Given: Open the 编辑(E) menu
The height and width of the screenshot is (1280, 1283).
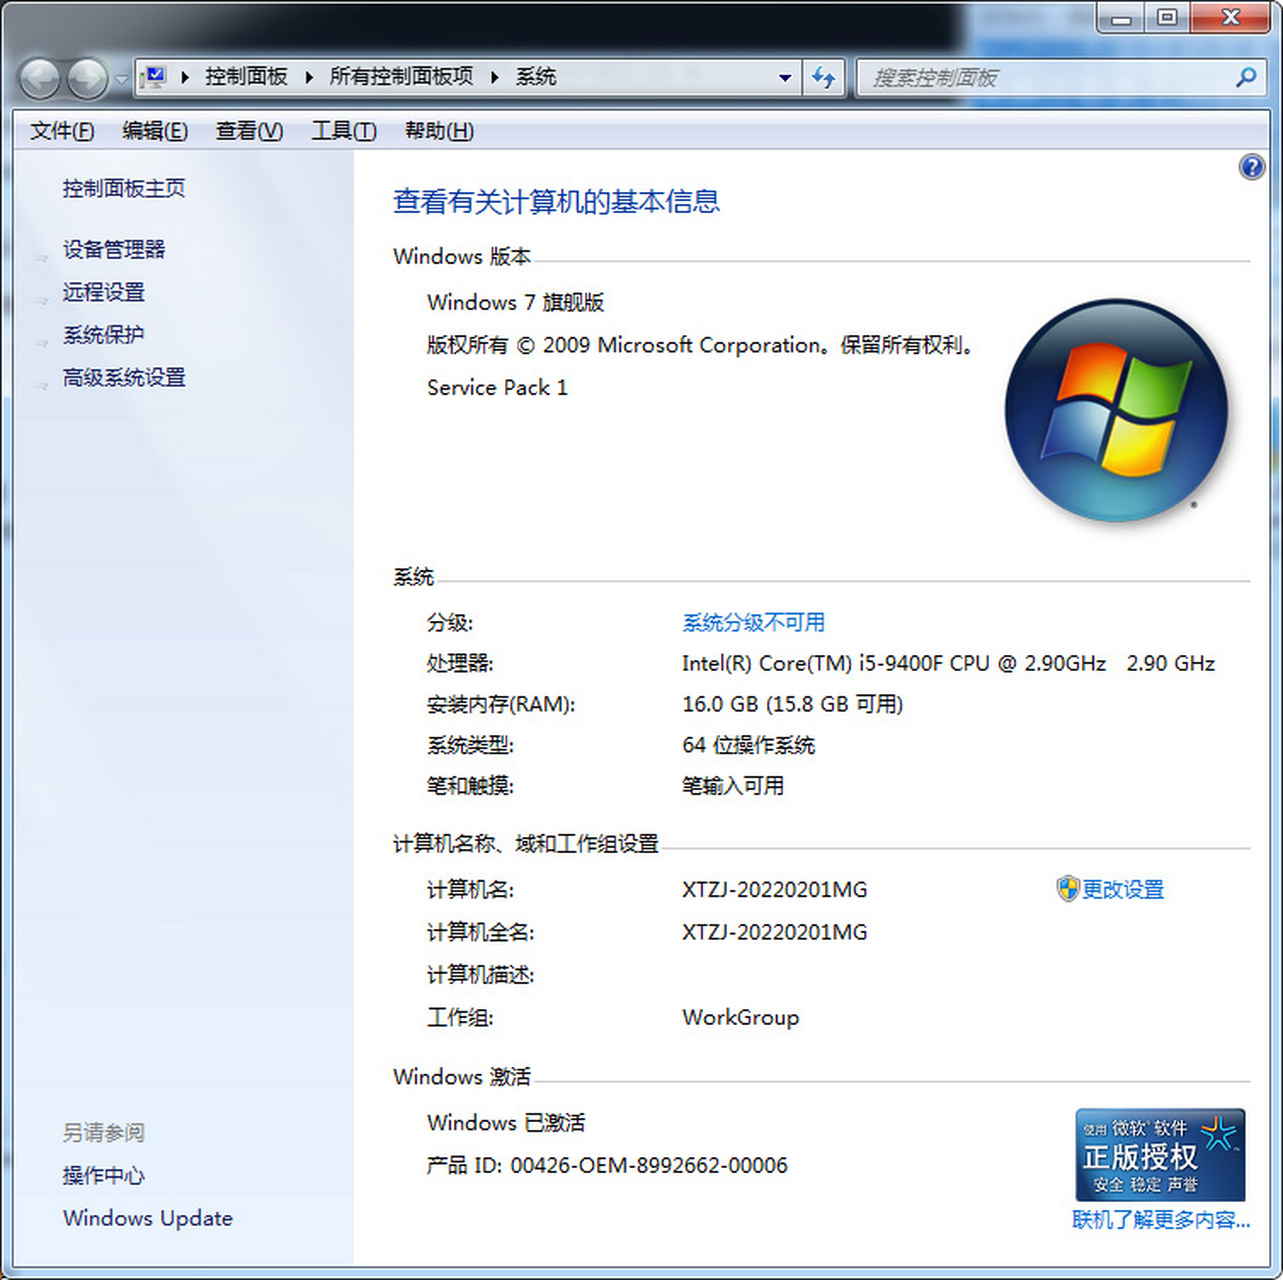Looking at the screenshot, I should (x=155, y=131).
